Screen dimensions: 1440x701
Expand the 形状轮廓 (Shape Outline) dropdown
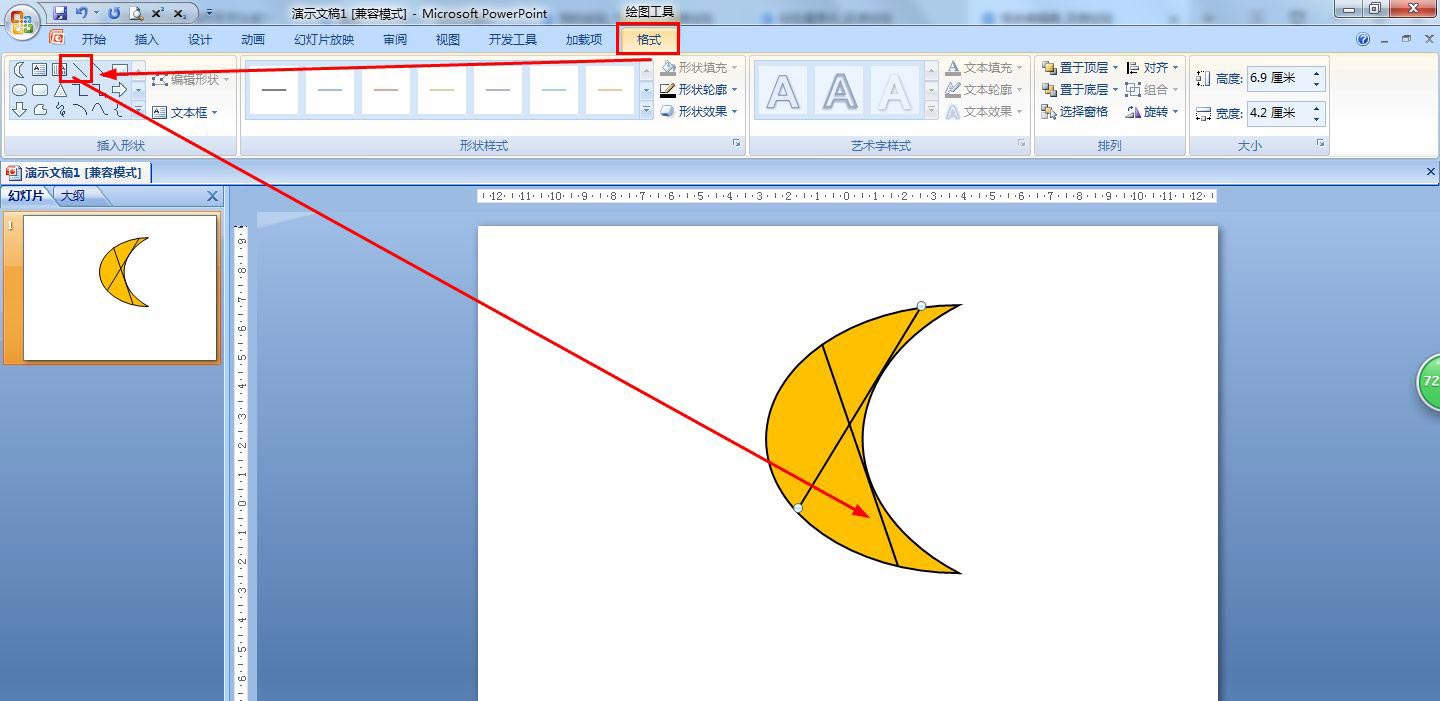click(x=735, y=90)
